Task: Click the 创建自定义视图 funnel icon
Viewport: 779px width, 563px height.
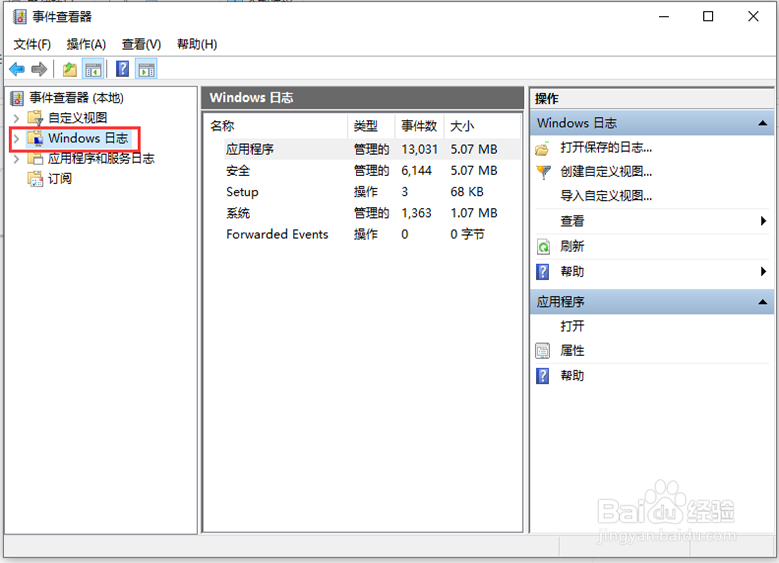Action: coord(544,172)
